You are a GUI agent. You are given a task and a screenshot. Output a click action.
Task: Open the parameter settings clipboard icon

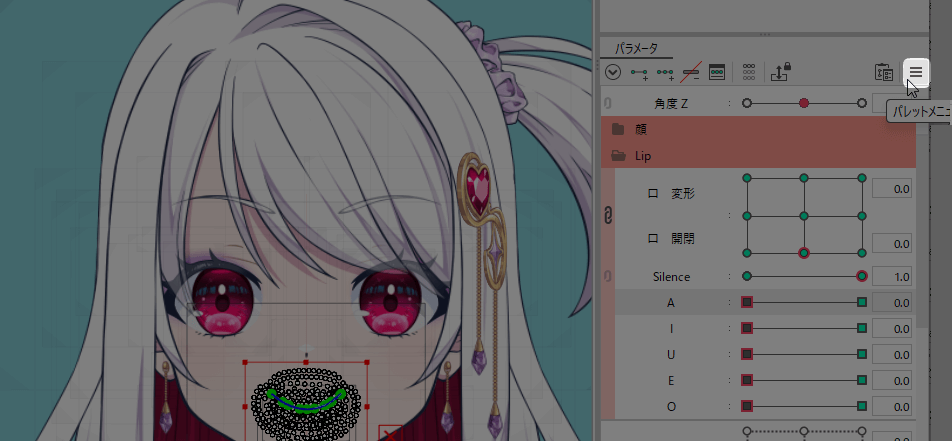(x=883, y=72)
